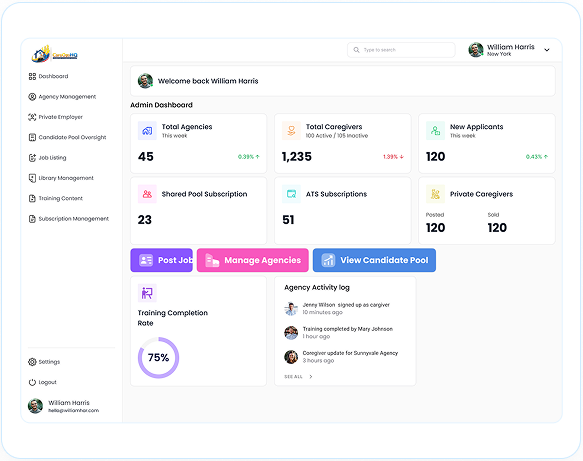
Task: Click the avatar in the welcome banner
Action: pyautogui.click(x=145, y=81)
